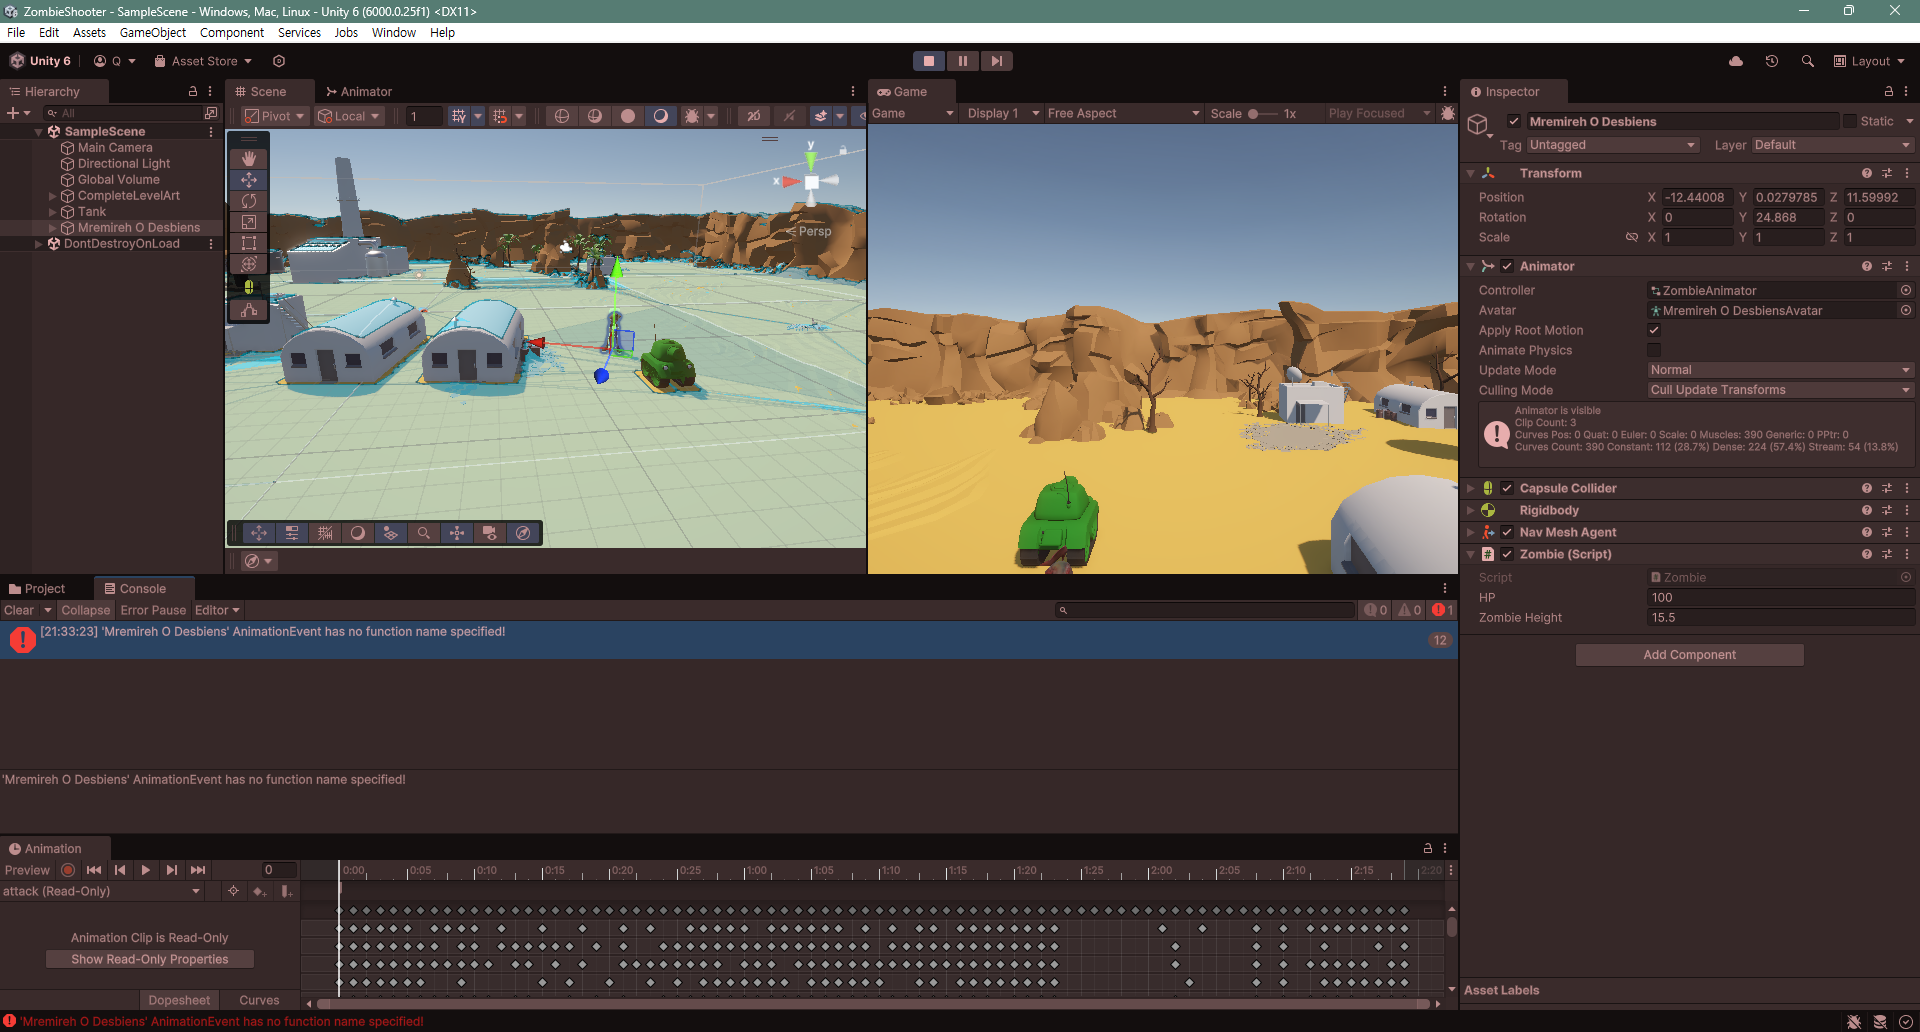Toggle error message filter in Console
The width and height of the screenshot is (1920, 1032).
click(x=1442, y=610)
